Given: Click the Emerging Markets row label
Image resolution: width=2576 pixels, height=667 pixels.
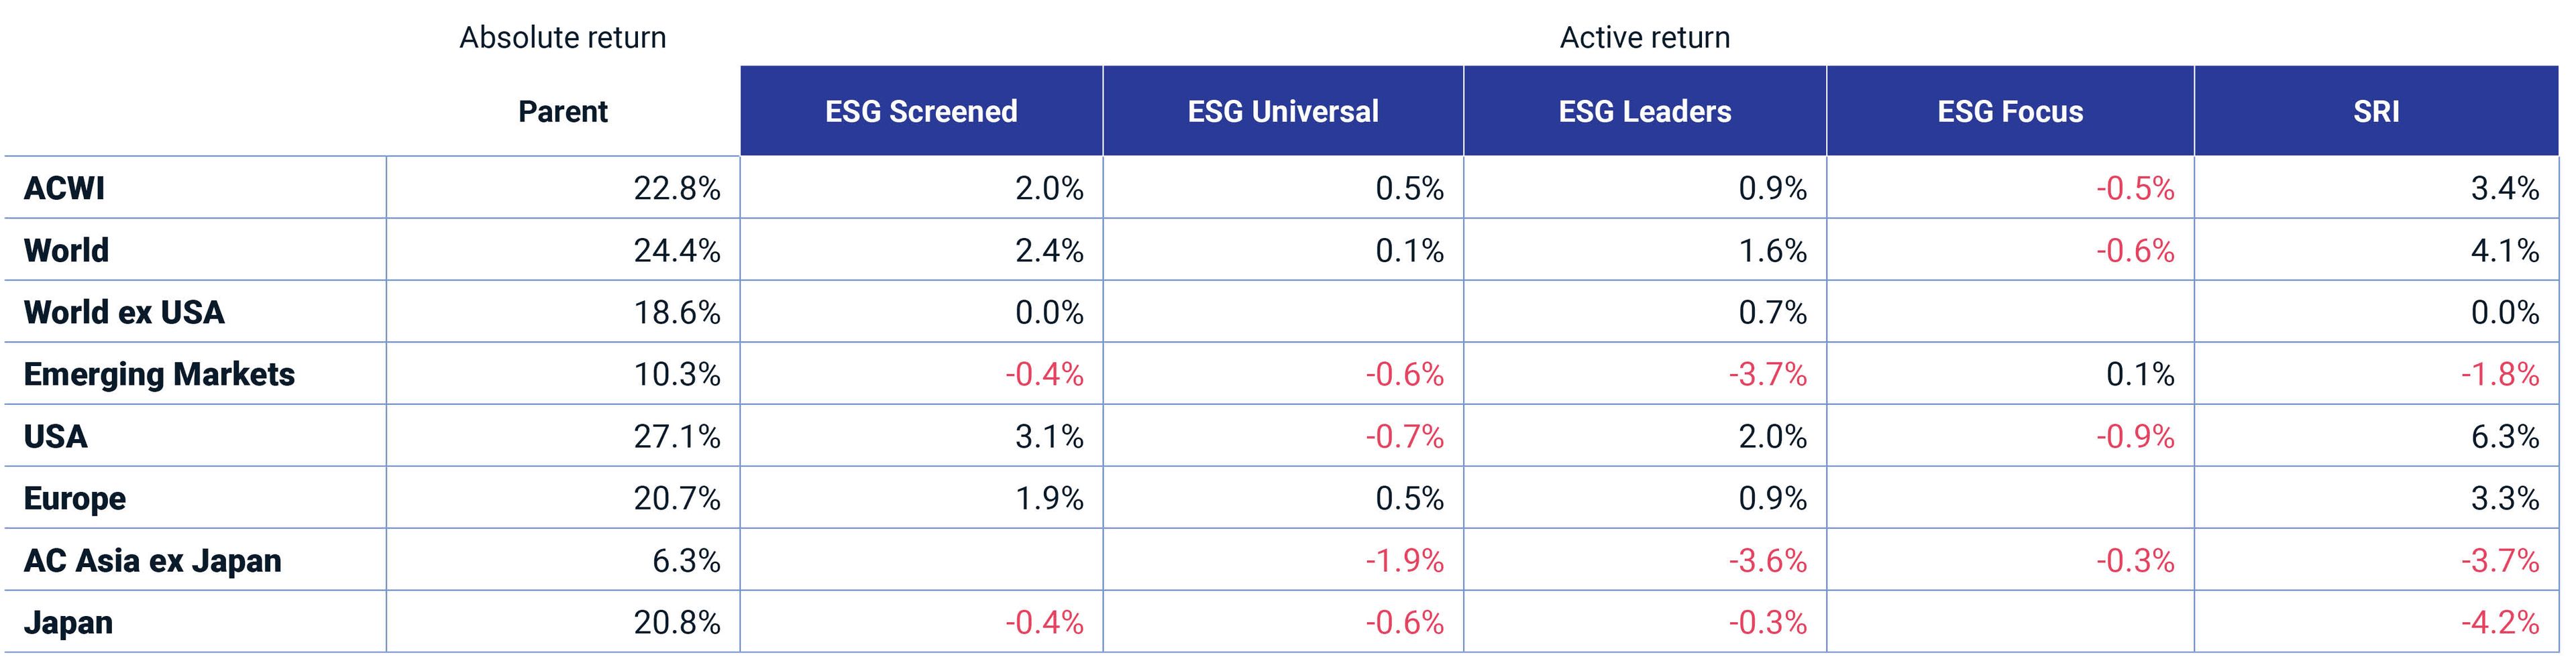Looking at the screenshot, I should pos(159,374).
